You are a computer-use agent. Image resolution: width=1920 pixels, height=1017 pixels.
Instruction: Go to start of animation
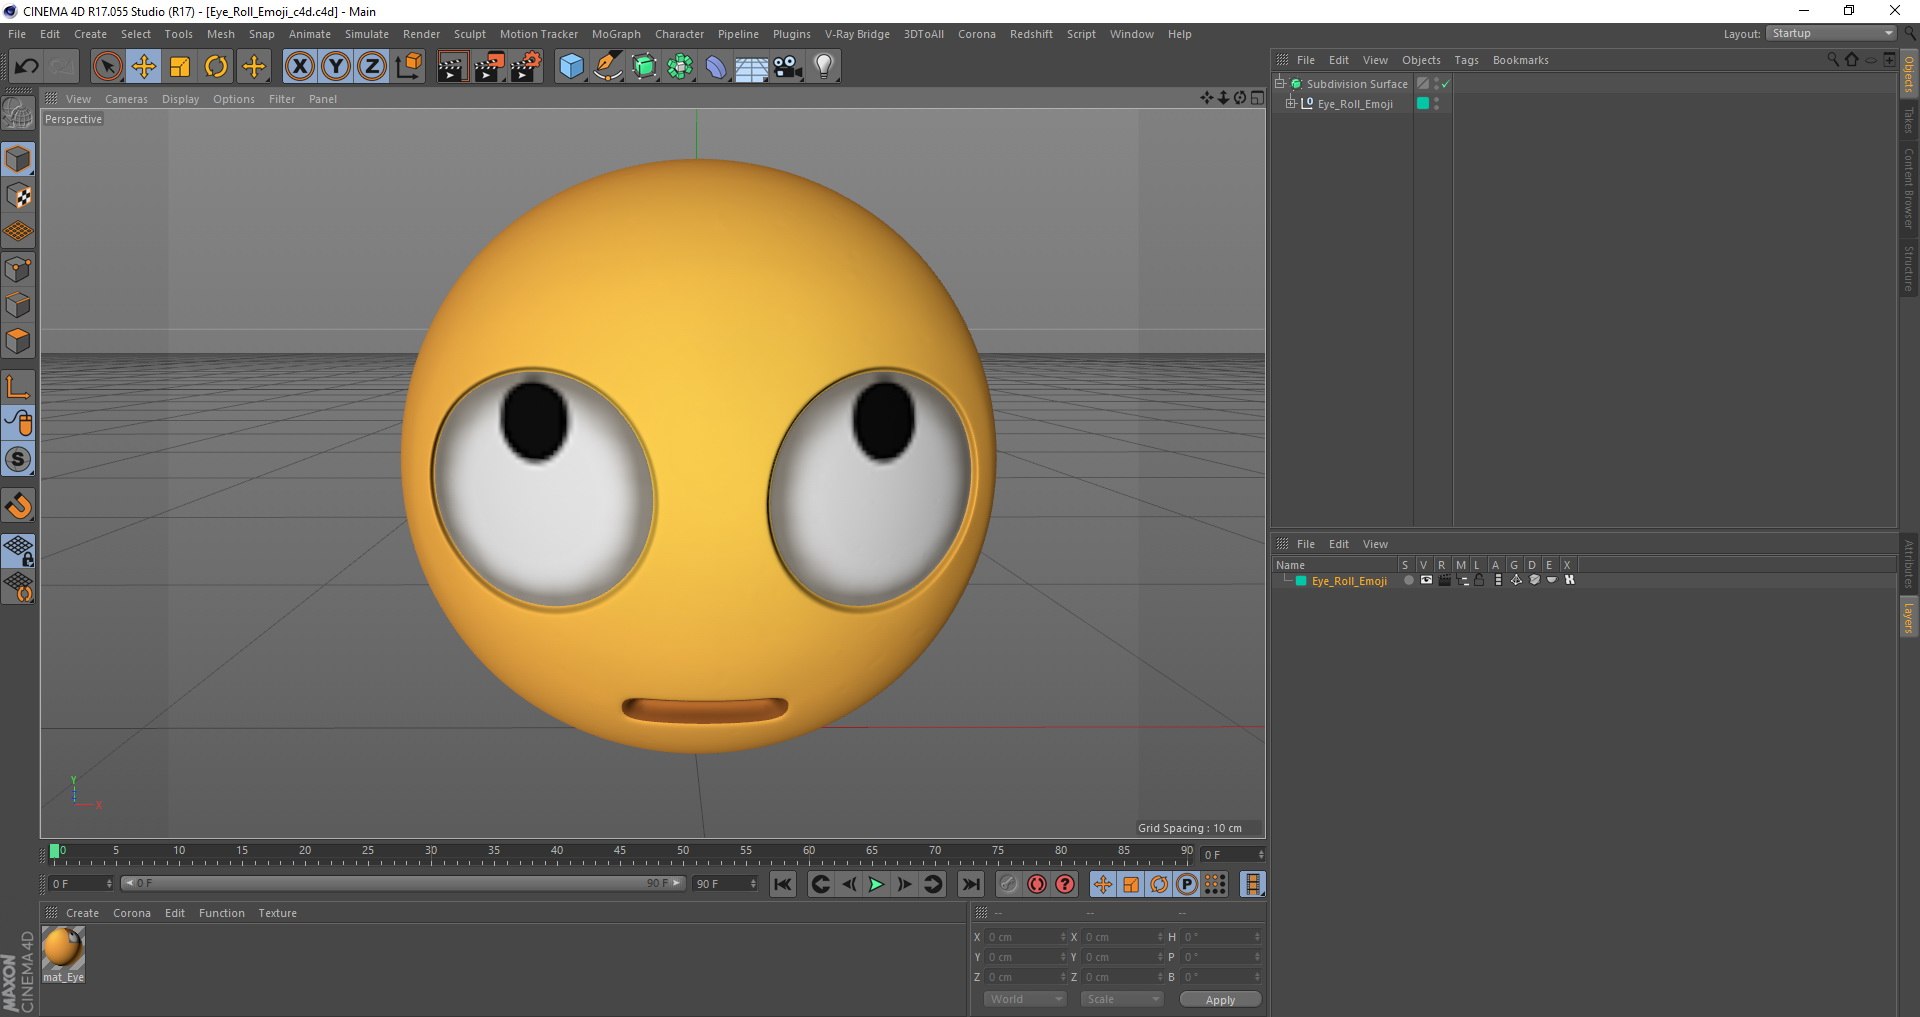[x=783, y=884]
